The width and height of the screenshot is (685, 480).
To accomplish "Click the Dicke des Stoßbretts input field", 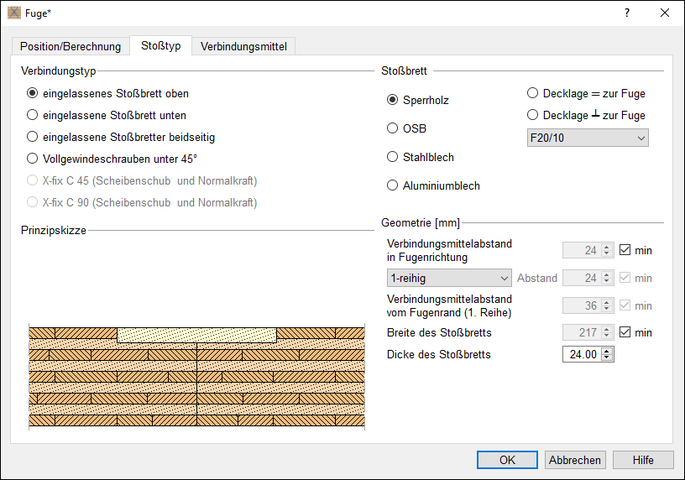I will [x=581, y=354].
